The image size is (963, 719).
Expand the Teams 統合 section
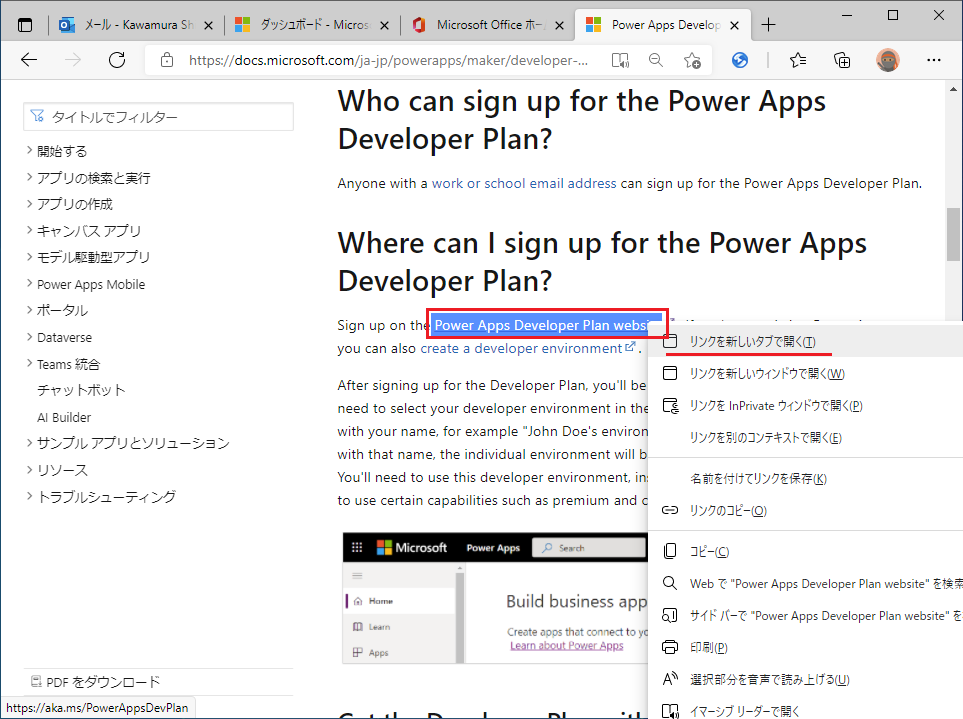(63, 364)
